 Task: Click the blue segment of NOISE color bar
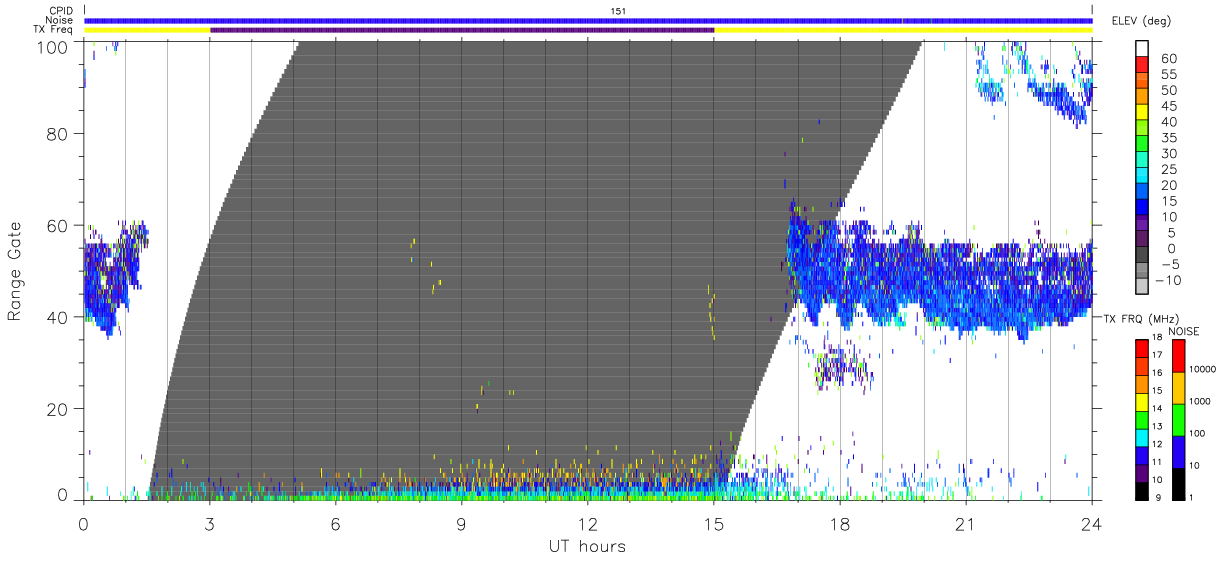pyautogui.click(x=1178, y=452)
